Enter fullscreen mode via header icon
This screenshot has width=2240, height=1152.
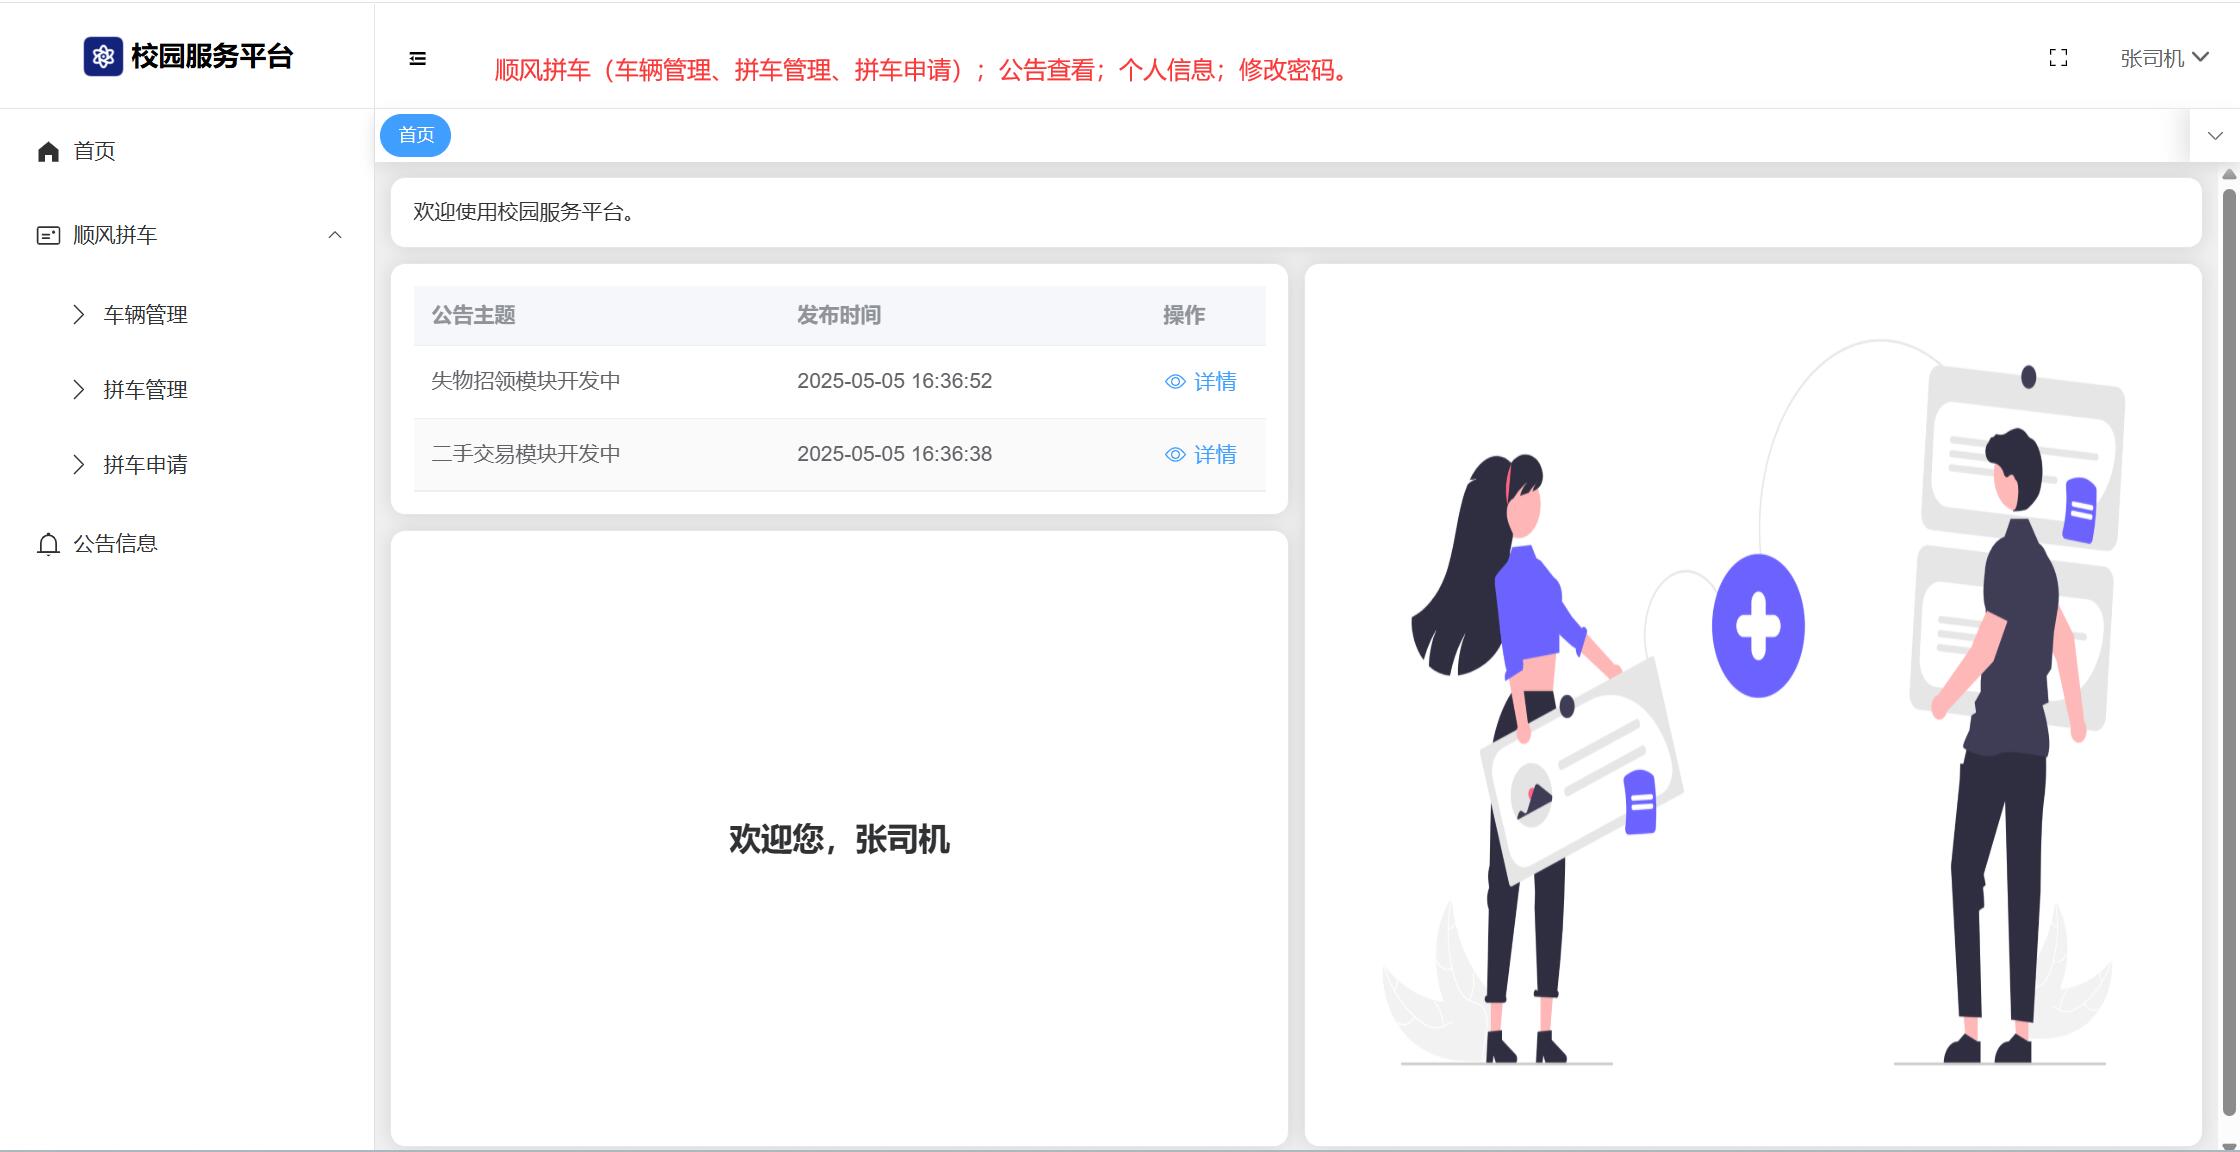(x=2058, y=58)
